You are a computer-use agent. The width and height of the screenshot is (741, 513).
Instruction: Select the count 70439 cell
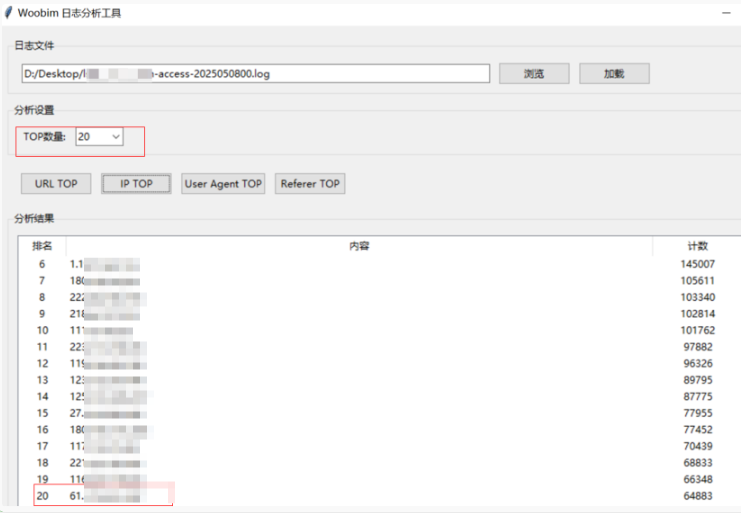click(x=698, y=446)
